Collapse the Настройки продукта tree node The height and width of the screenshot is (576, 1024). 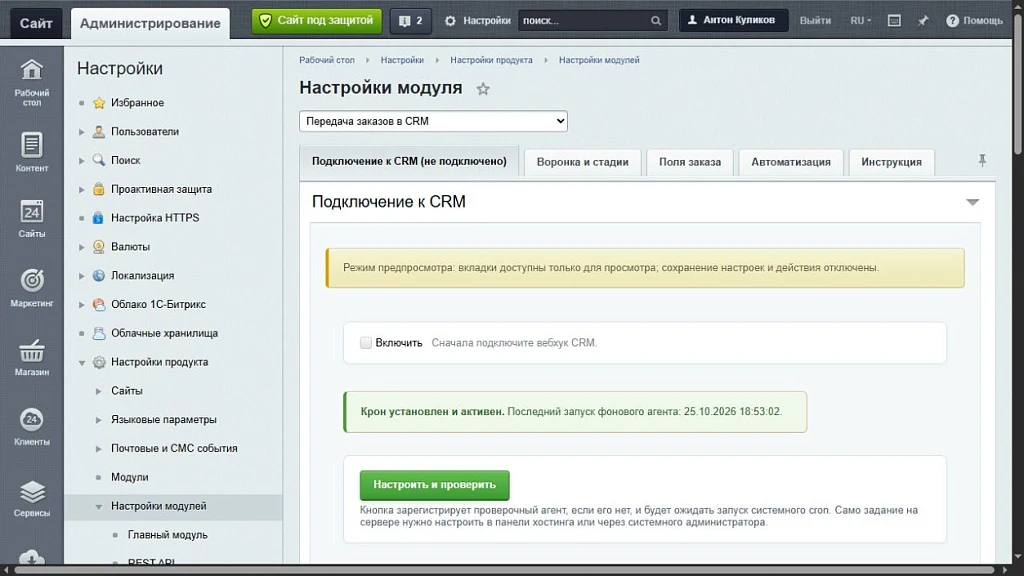point(82,362)
